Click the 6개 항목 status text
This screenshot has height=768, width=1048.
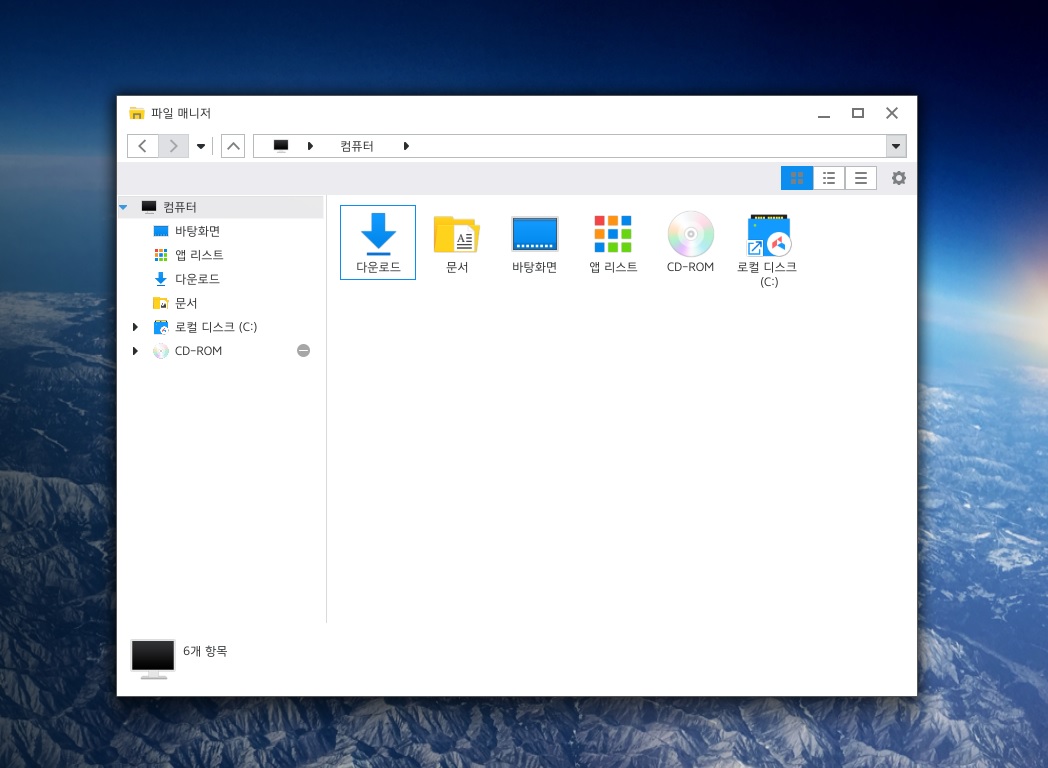point(205,651)
